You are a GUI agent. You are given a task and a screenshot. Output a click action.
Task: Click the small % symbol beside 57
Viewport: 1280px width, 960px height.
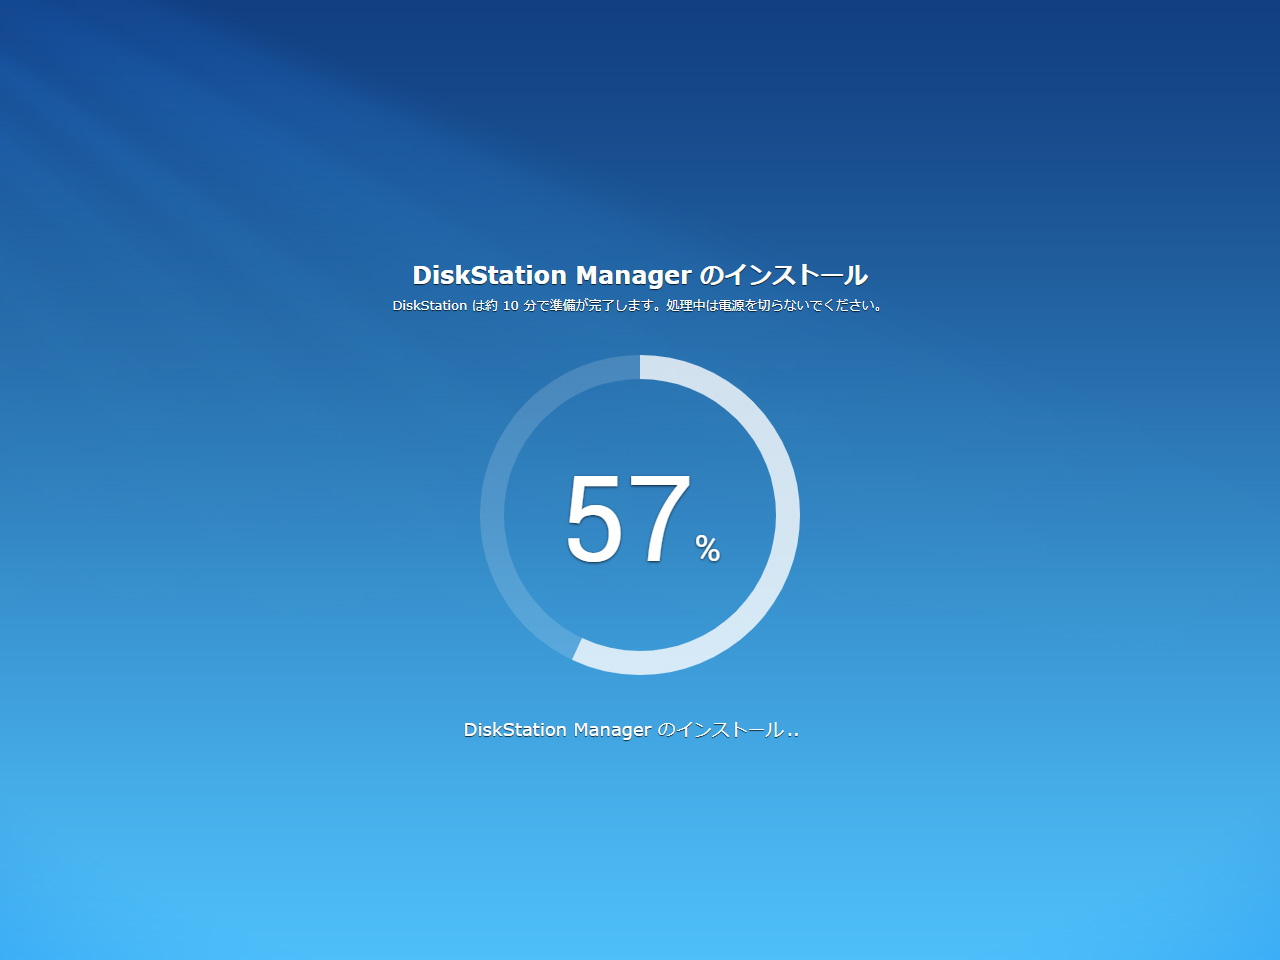coord(708,548)
